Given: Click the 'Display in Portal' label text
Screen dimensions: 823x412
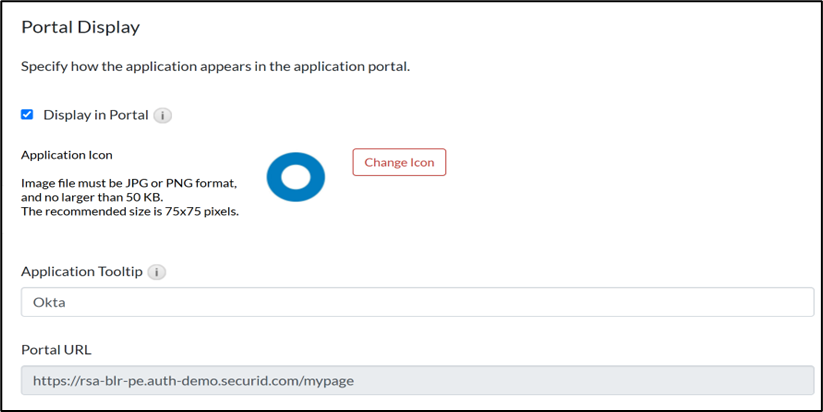Looking at the screenshot, I should coord(95,115).
